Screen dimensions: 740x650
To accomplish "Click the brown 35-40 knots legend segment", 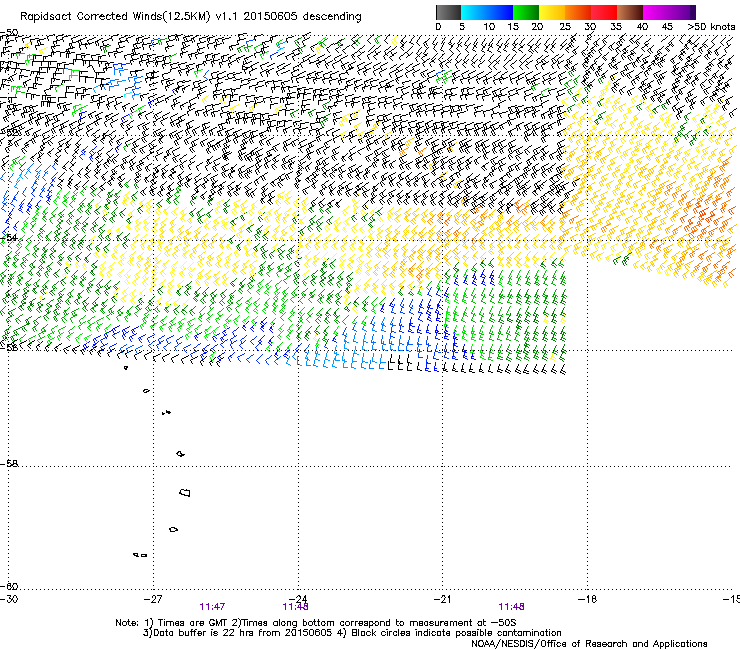I will click(x=630, y=12).
